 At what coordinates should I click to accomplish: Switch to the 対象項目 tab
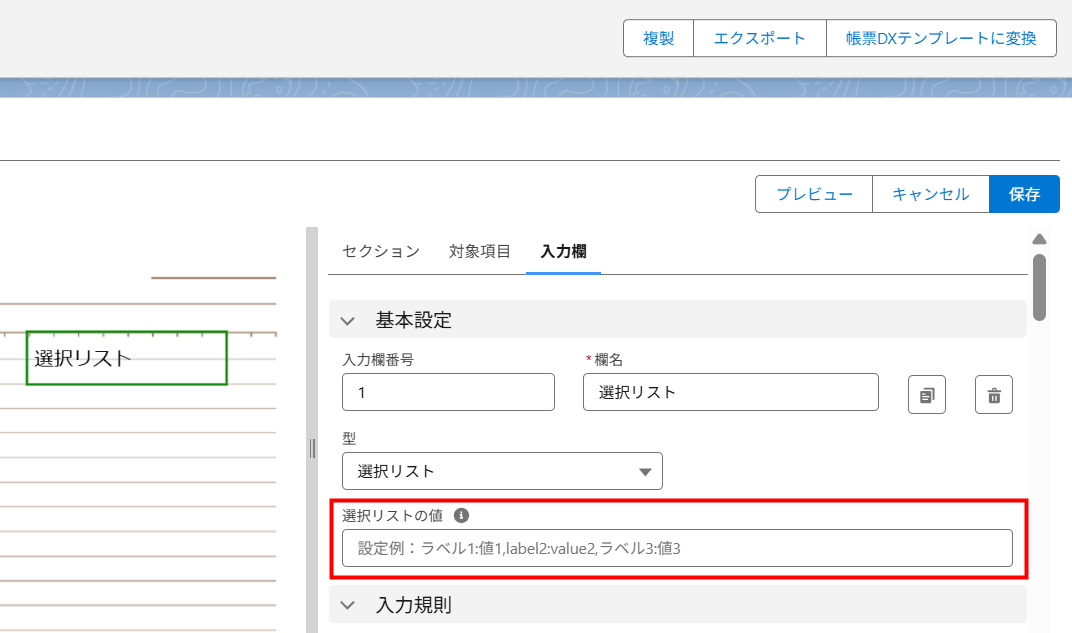[478, 252]
